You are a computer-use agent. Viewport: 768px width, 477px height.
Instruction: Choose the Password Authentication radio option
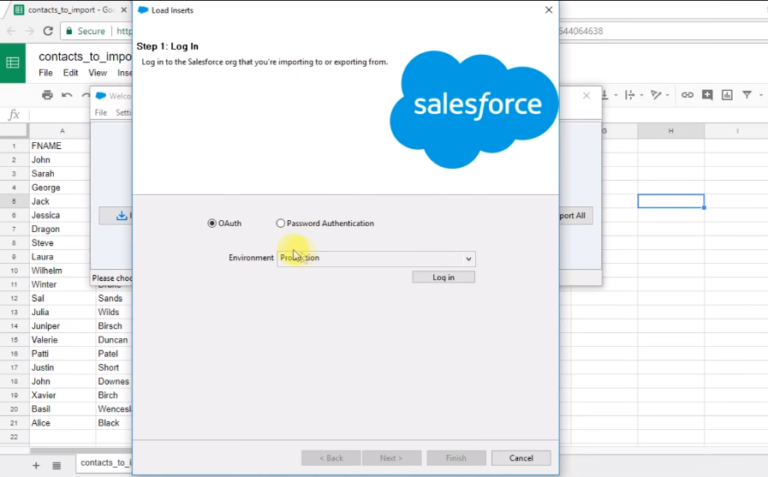pyautogui.click(x=281, y=223)
